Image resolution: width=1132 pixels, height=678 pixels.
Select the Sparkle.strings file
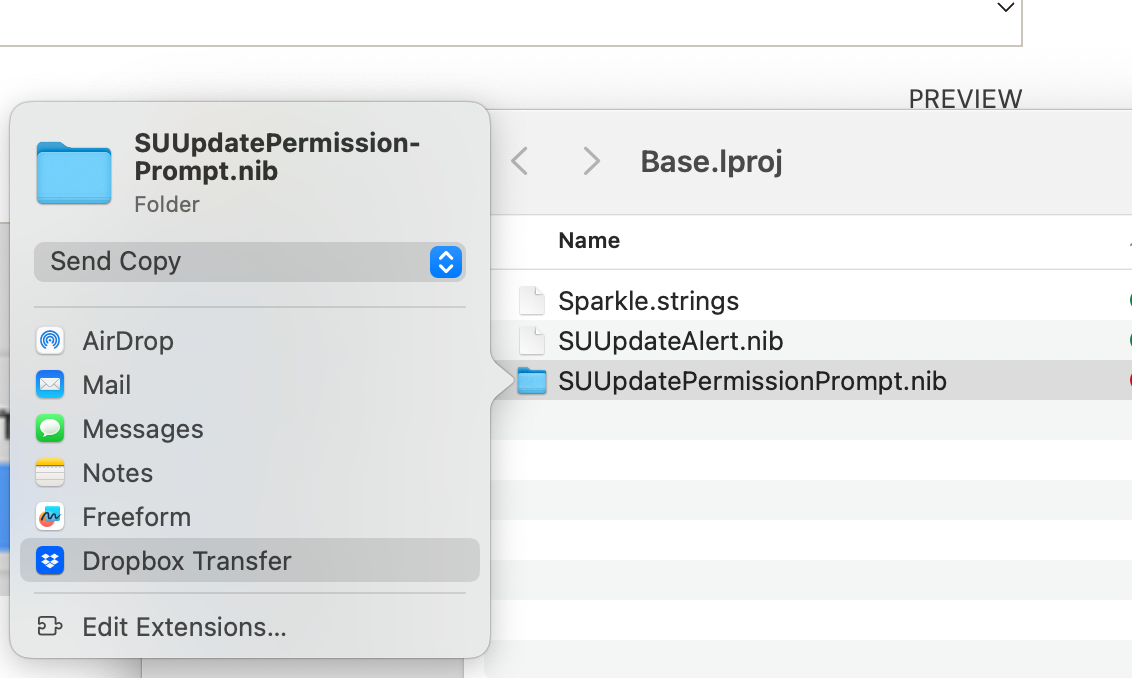pyautogui.click(x=648, y=301)
